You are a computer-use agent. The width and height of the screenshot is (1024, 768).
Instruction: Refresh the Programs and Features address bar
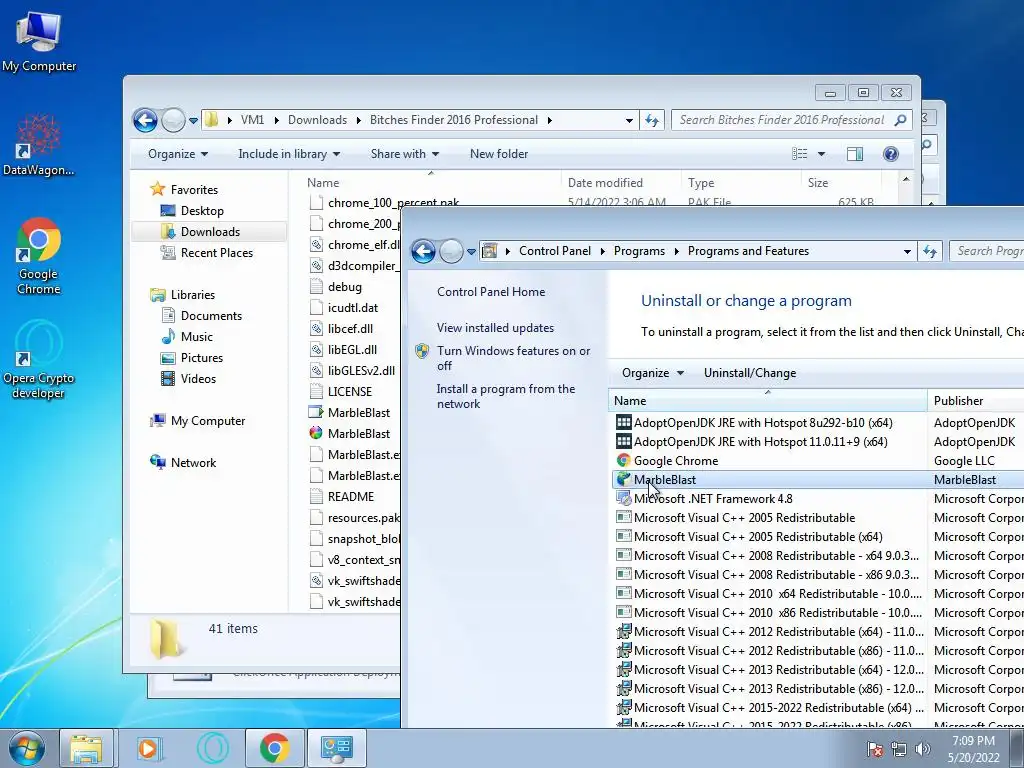tap(930, 251)
